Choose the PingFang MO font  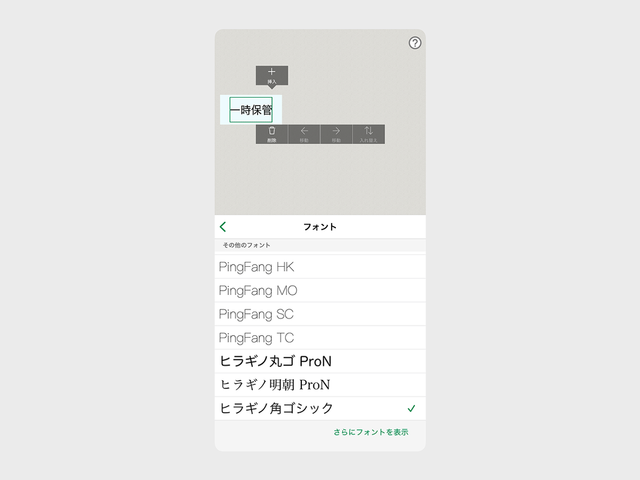tap(320, 291)
